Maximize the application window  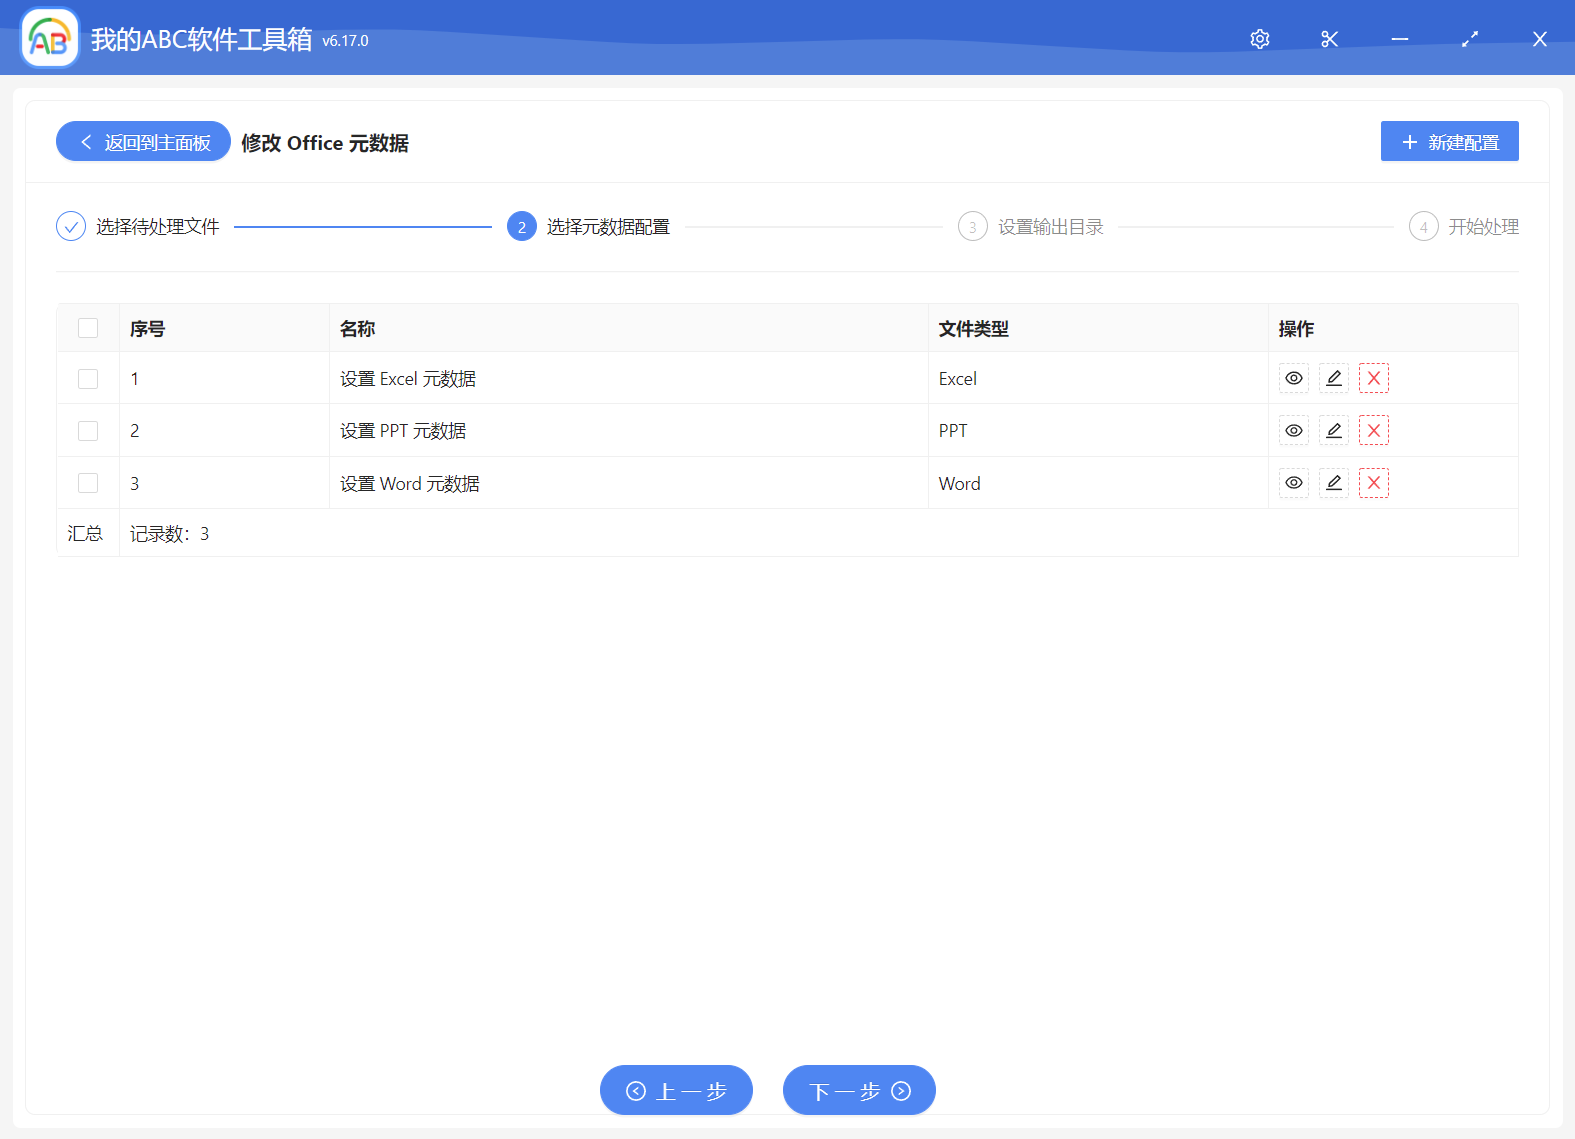1470,39
